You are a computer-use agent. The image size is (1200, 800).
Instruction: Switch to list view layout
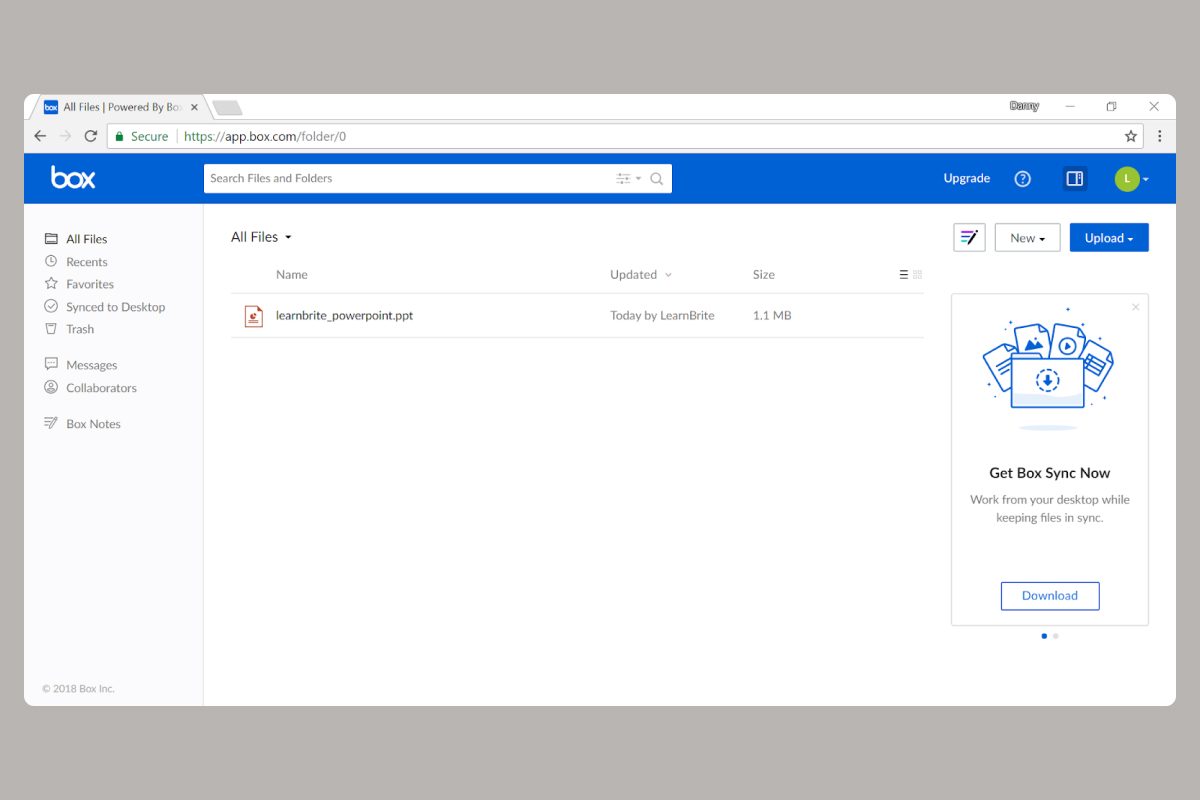coord(904,275)
